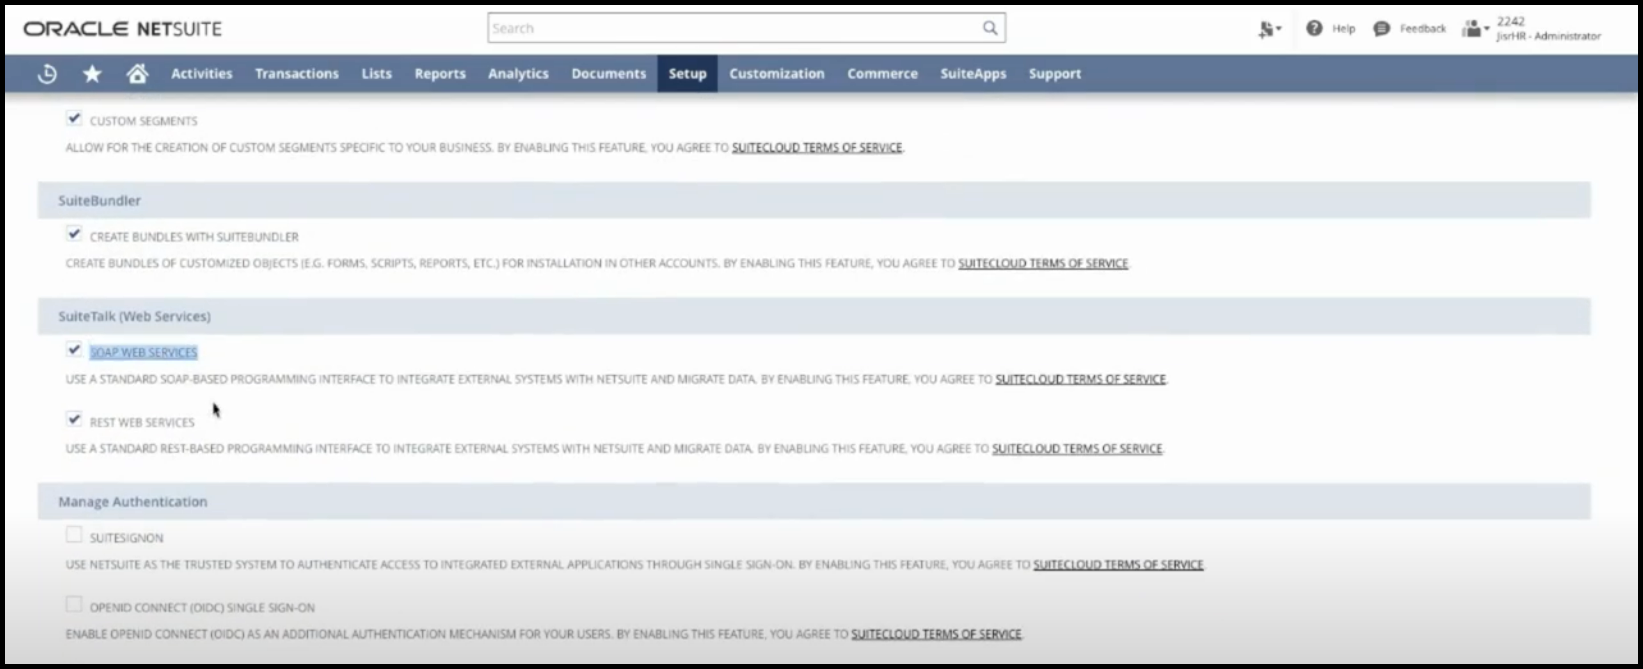Open the create new dropdown icon
The height and width of the screenshot is (669, 1643).
click(x=1269, y=29)
